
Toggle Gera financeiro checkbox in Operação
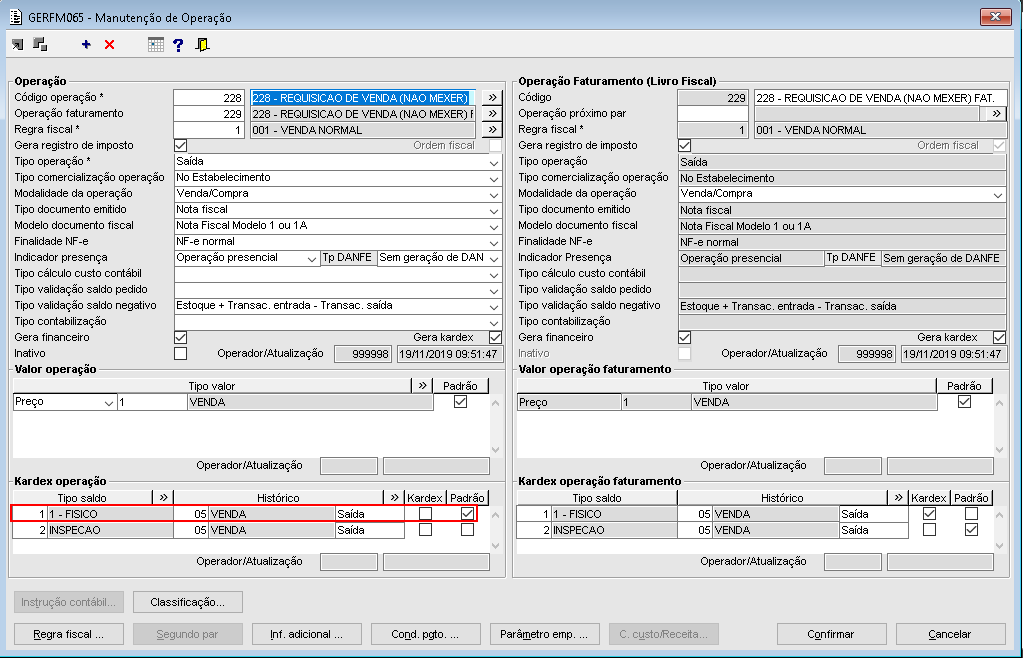click(181, 337)
